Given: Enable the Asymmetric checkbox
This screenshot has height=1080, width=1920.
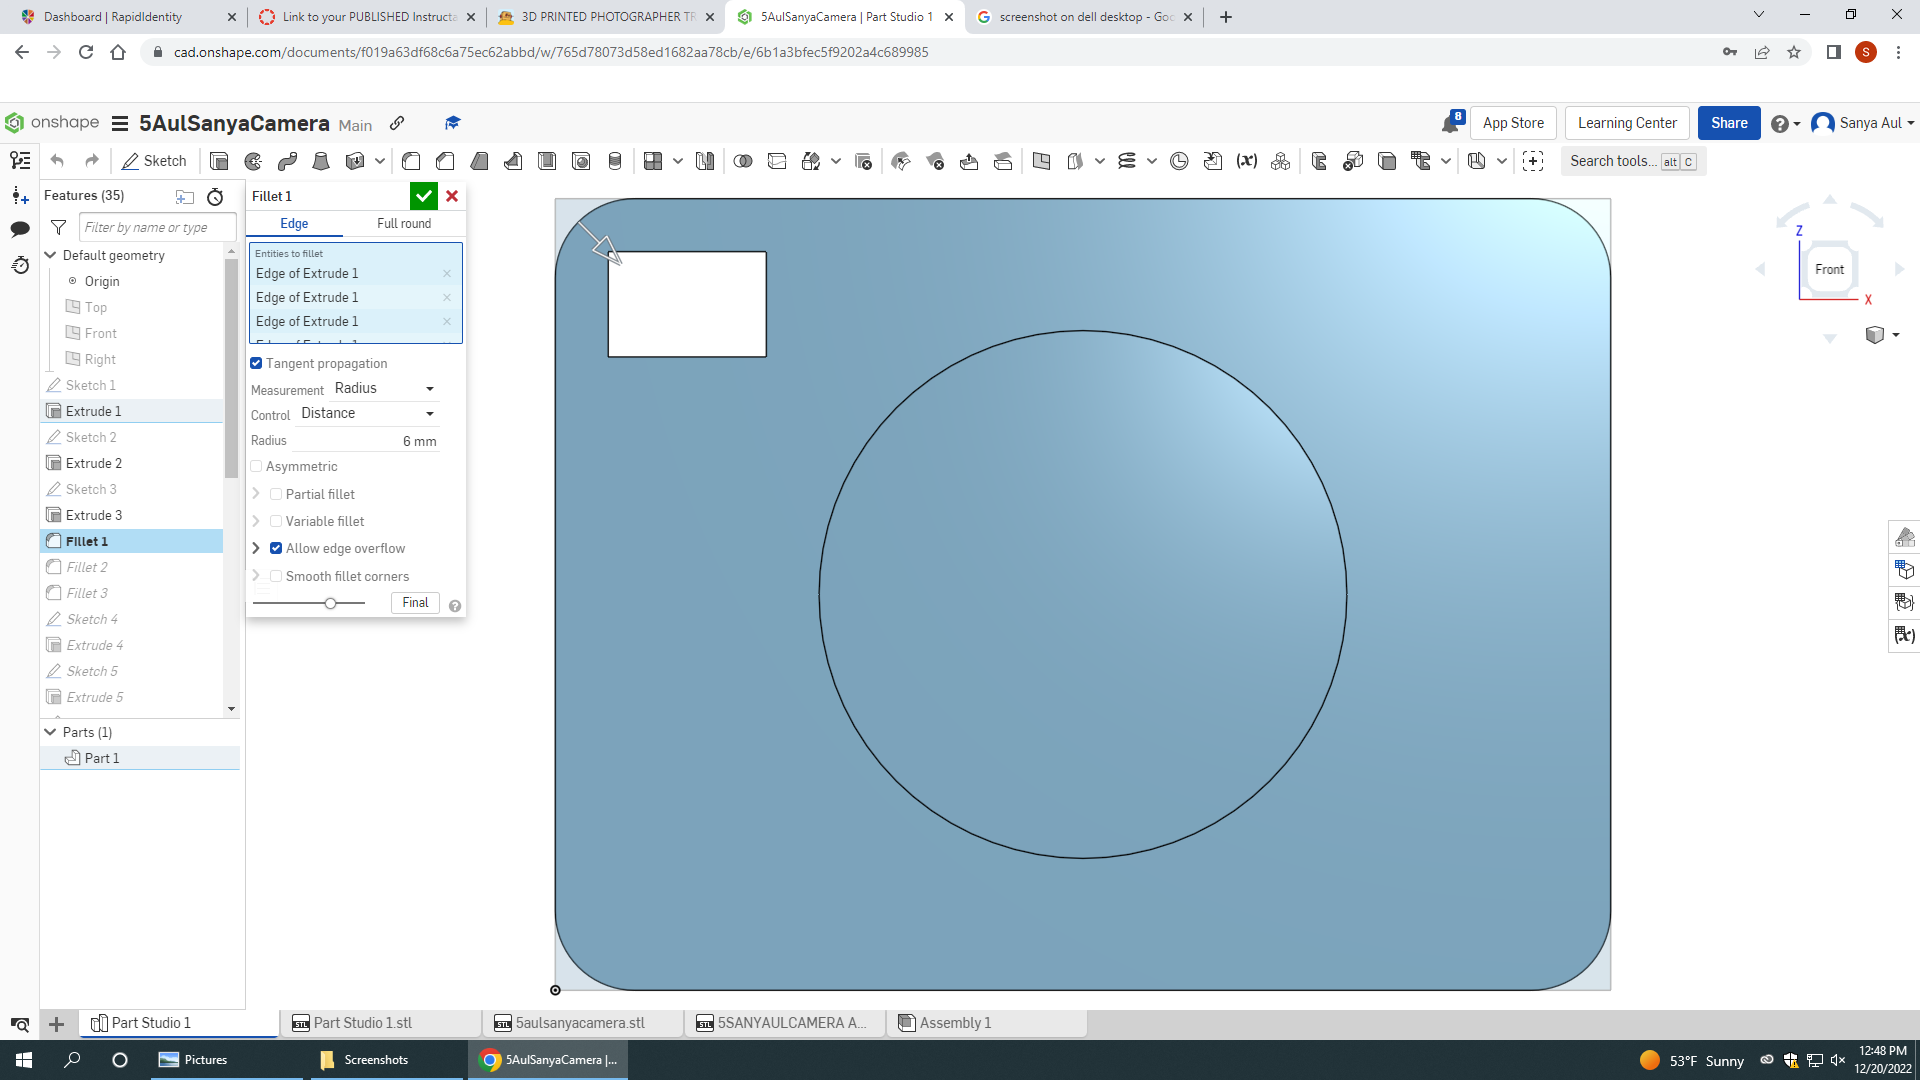Looking at the screenshot, I should (x=256, y=467).
